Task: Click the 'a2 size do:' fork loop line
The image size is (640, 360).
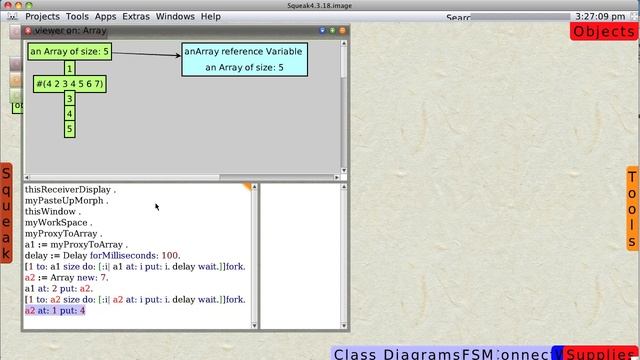Action: 135,300
